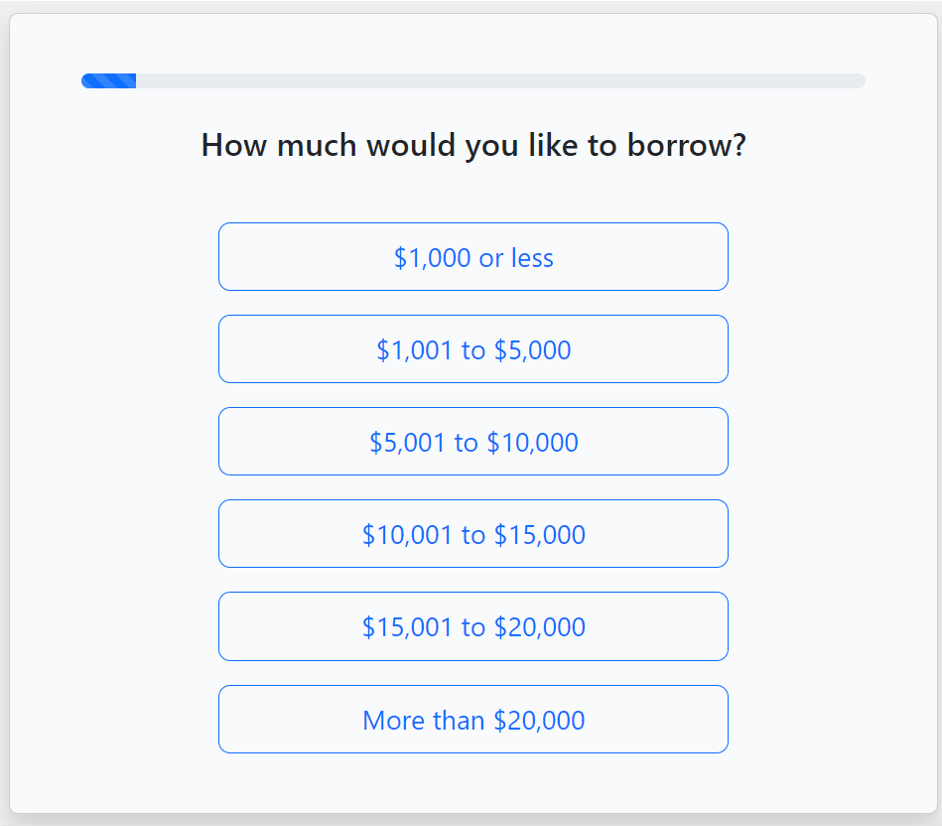Choose the range ending at $15,000
This screenshot has width=942, height=826.
[x=473, y=534]
